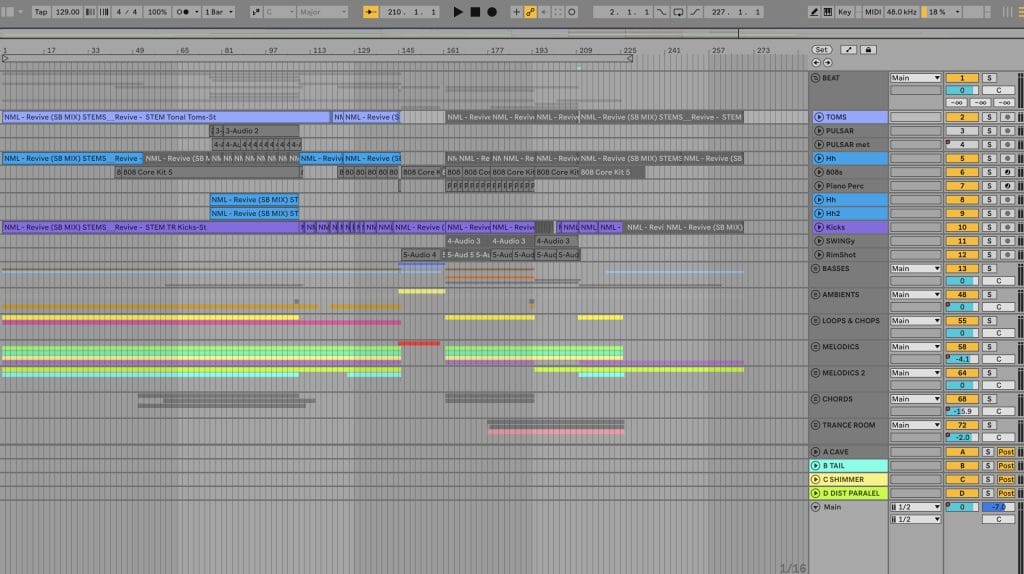Collapse the BEAT group track

pos(815,77)
